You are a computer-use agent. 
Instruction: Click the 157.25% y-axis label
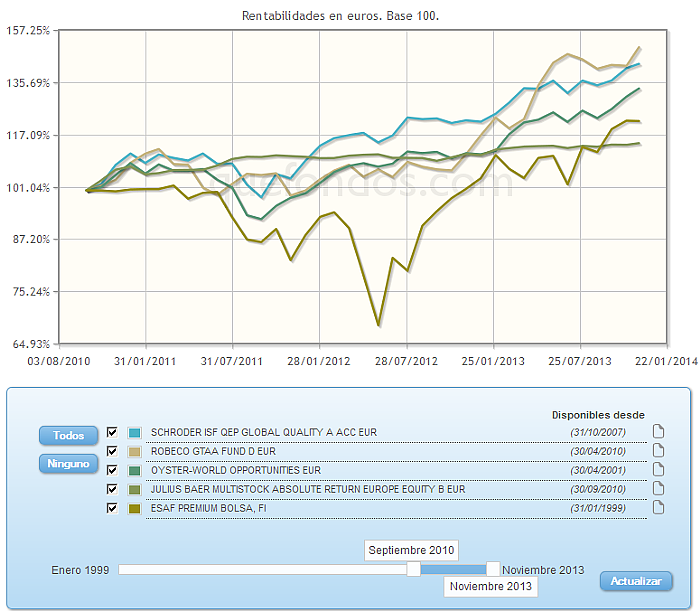(x=28, y=30)
